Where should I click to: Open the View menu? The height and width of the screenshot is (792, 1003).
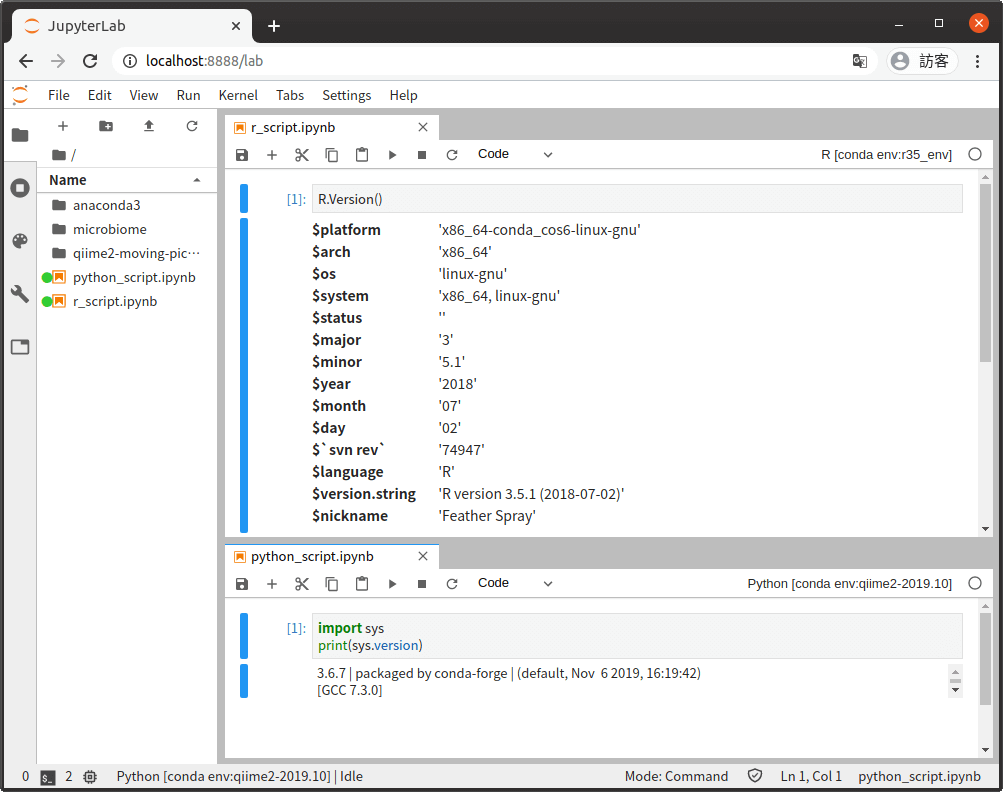[144, 95]
